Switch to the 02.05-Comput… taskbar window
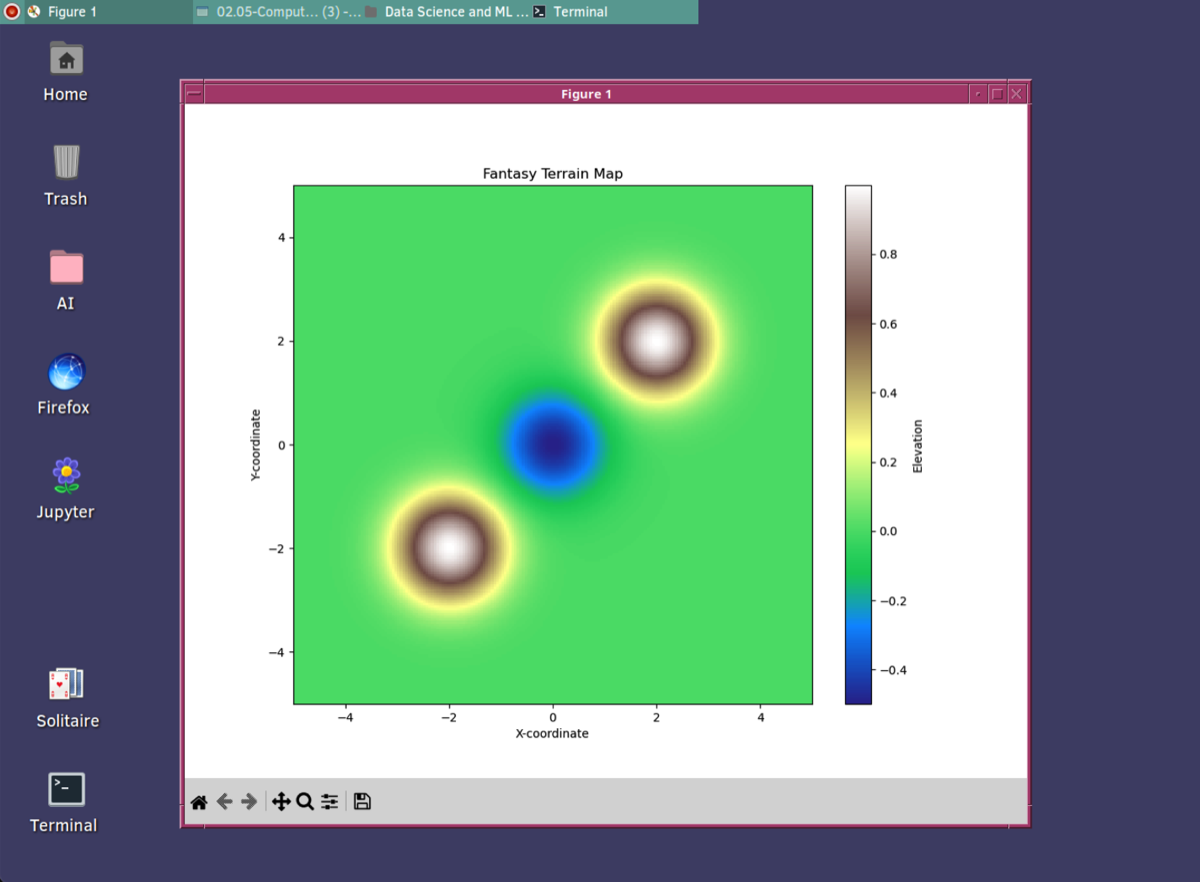The image size is (1200, 882). (x=278, y=12)
